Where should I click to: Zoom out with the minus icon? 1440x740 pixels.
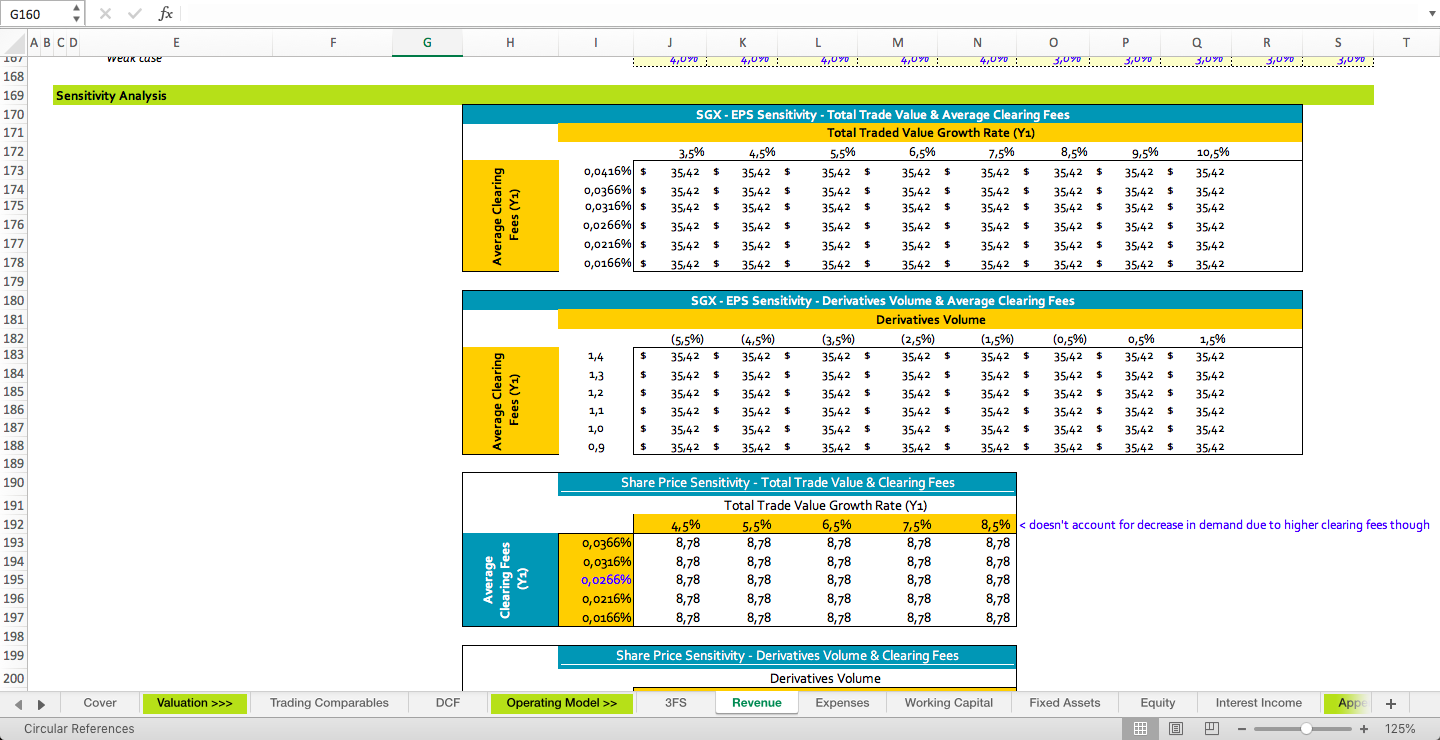pyautogui.click(x=1242, y=729)
